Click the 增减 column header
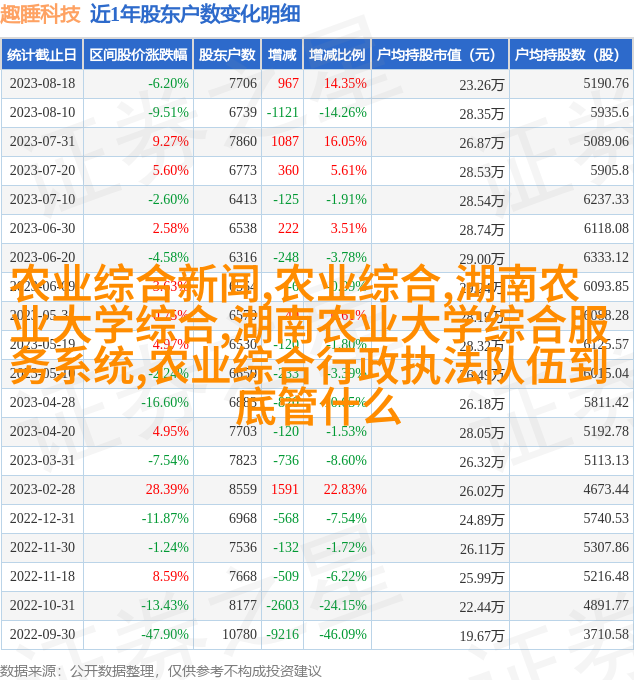The height and width of the screenshot is (680, 634). [x=282, y=55]
